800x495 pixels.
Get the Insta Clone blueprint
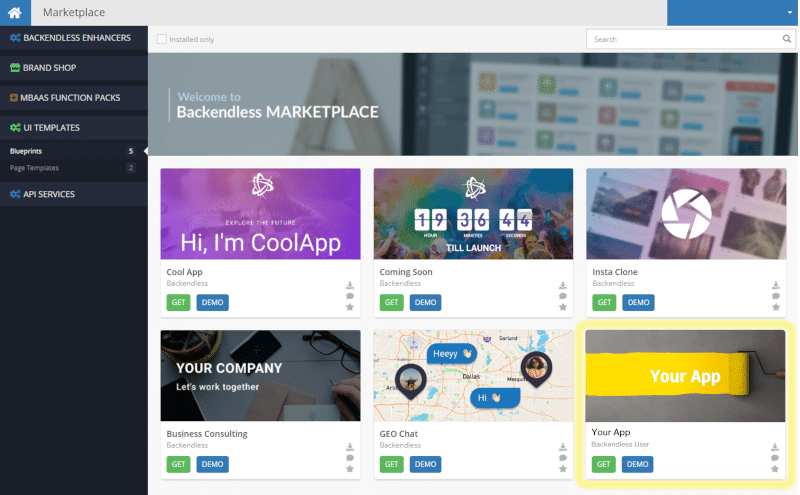coord(604,303)
